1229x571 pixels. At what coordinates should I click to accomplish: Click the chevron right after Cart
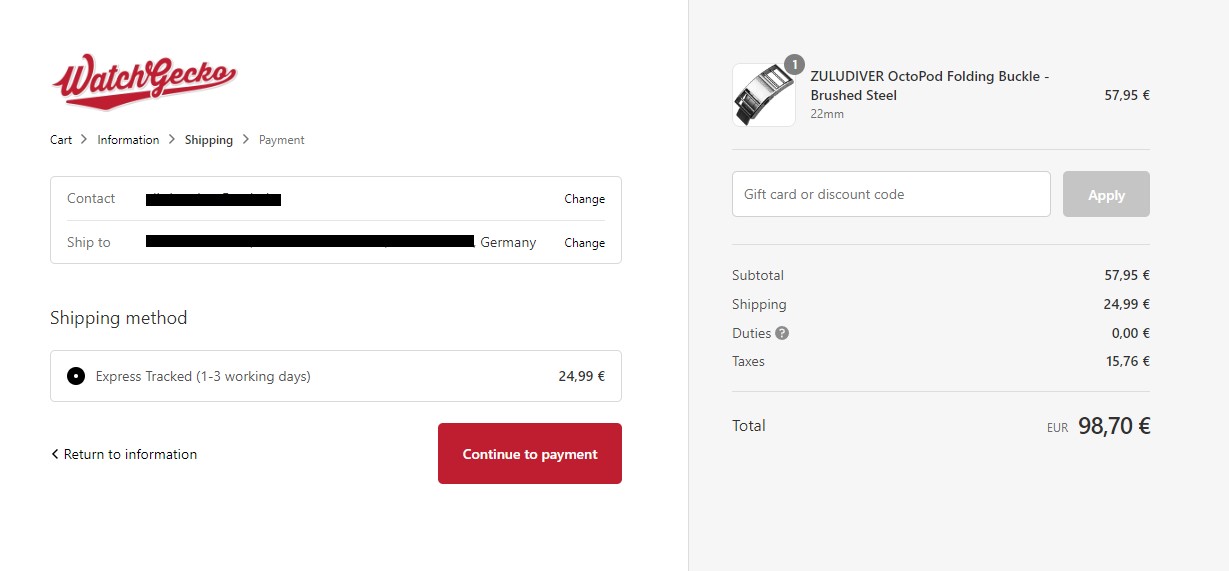84,140
